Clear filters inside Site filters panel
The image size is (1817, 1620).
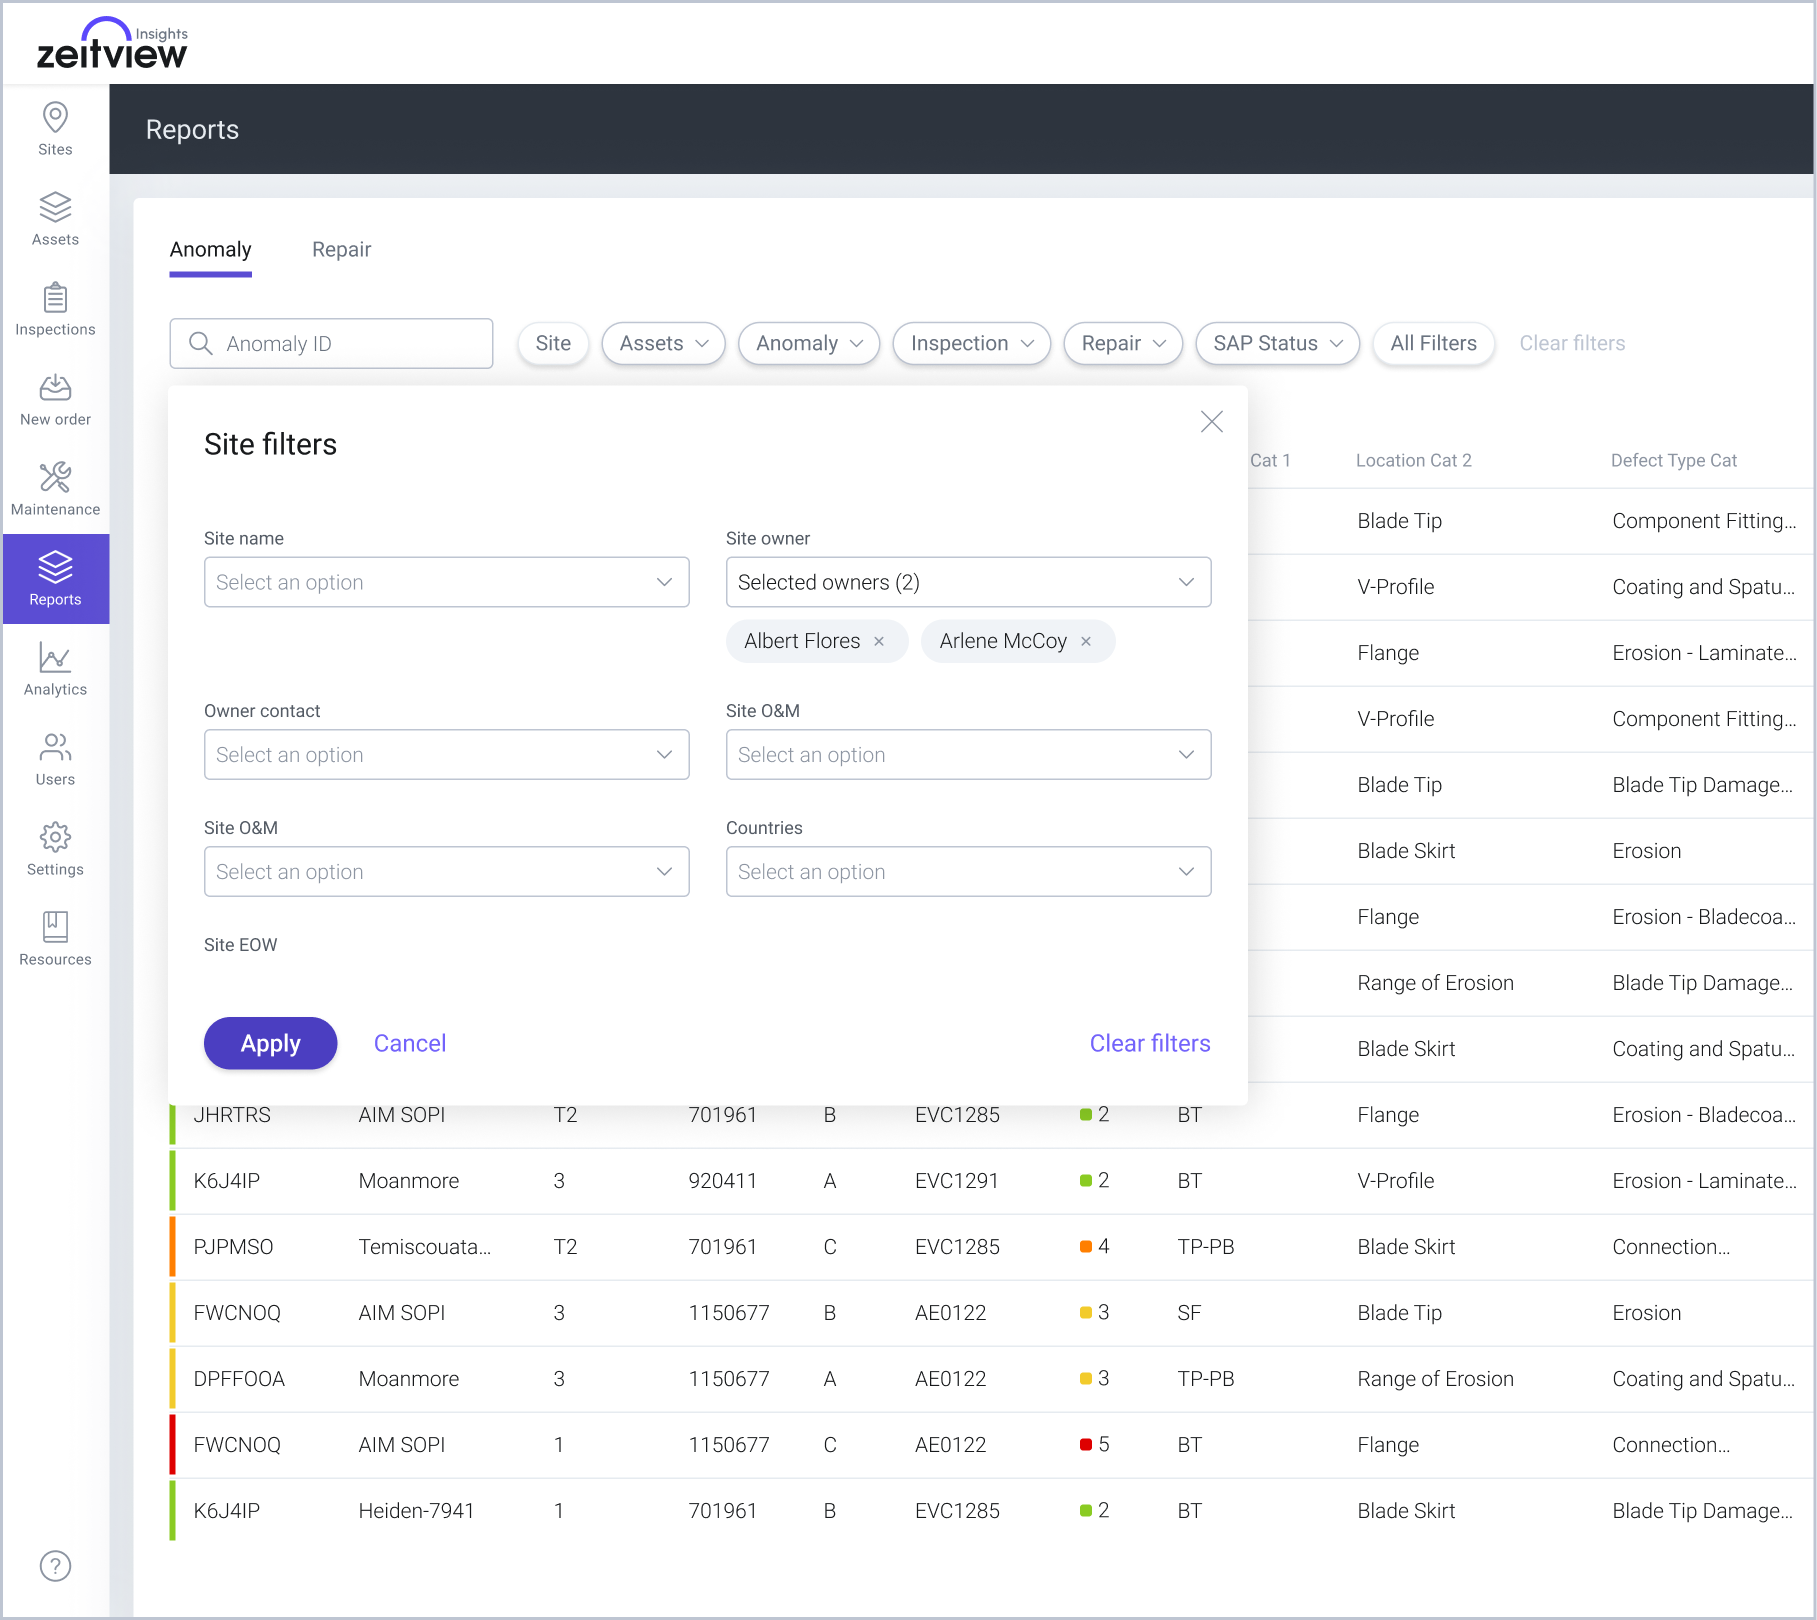click(x=1150, y=1044)
